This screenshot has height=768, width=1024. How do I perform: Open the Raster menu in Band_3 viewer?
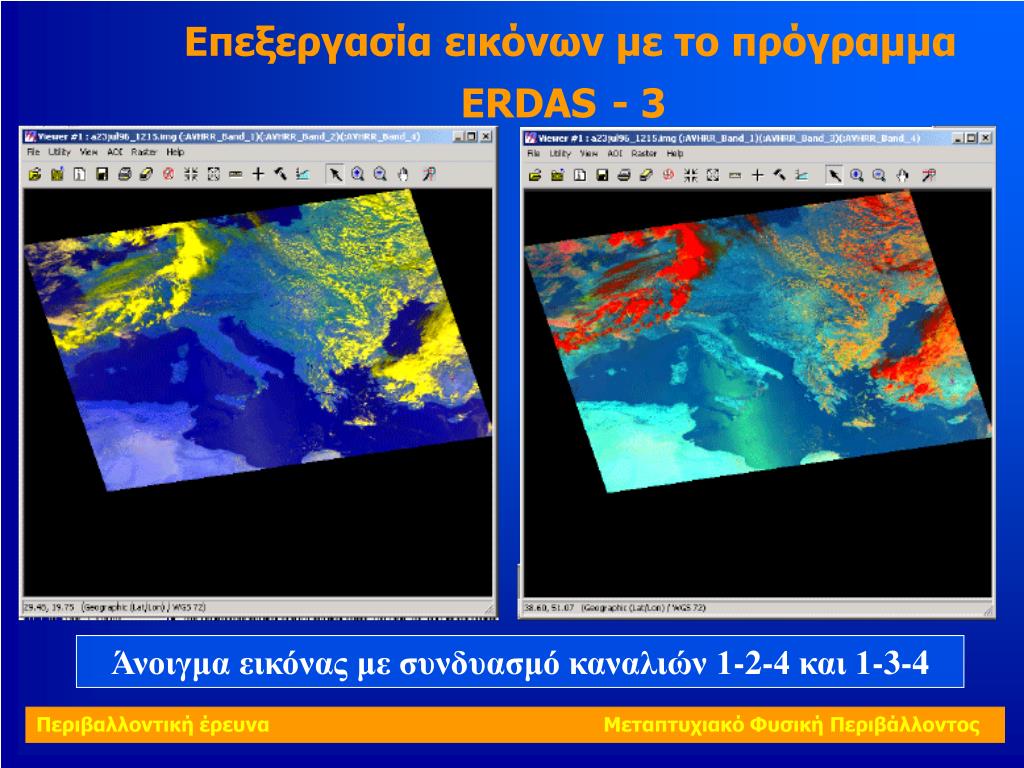click(644, 153)
